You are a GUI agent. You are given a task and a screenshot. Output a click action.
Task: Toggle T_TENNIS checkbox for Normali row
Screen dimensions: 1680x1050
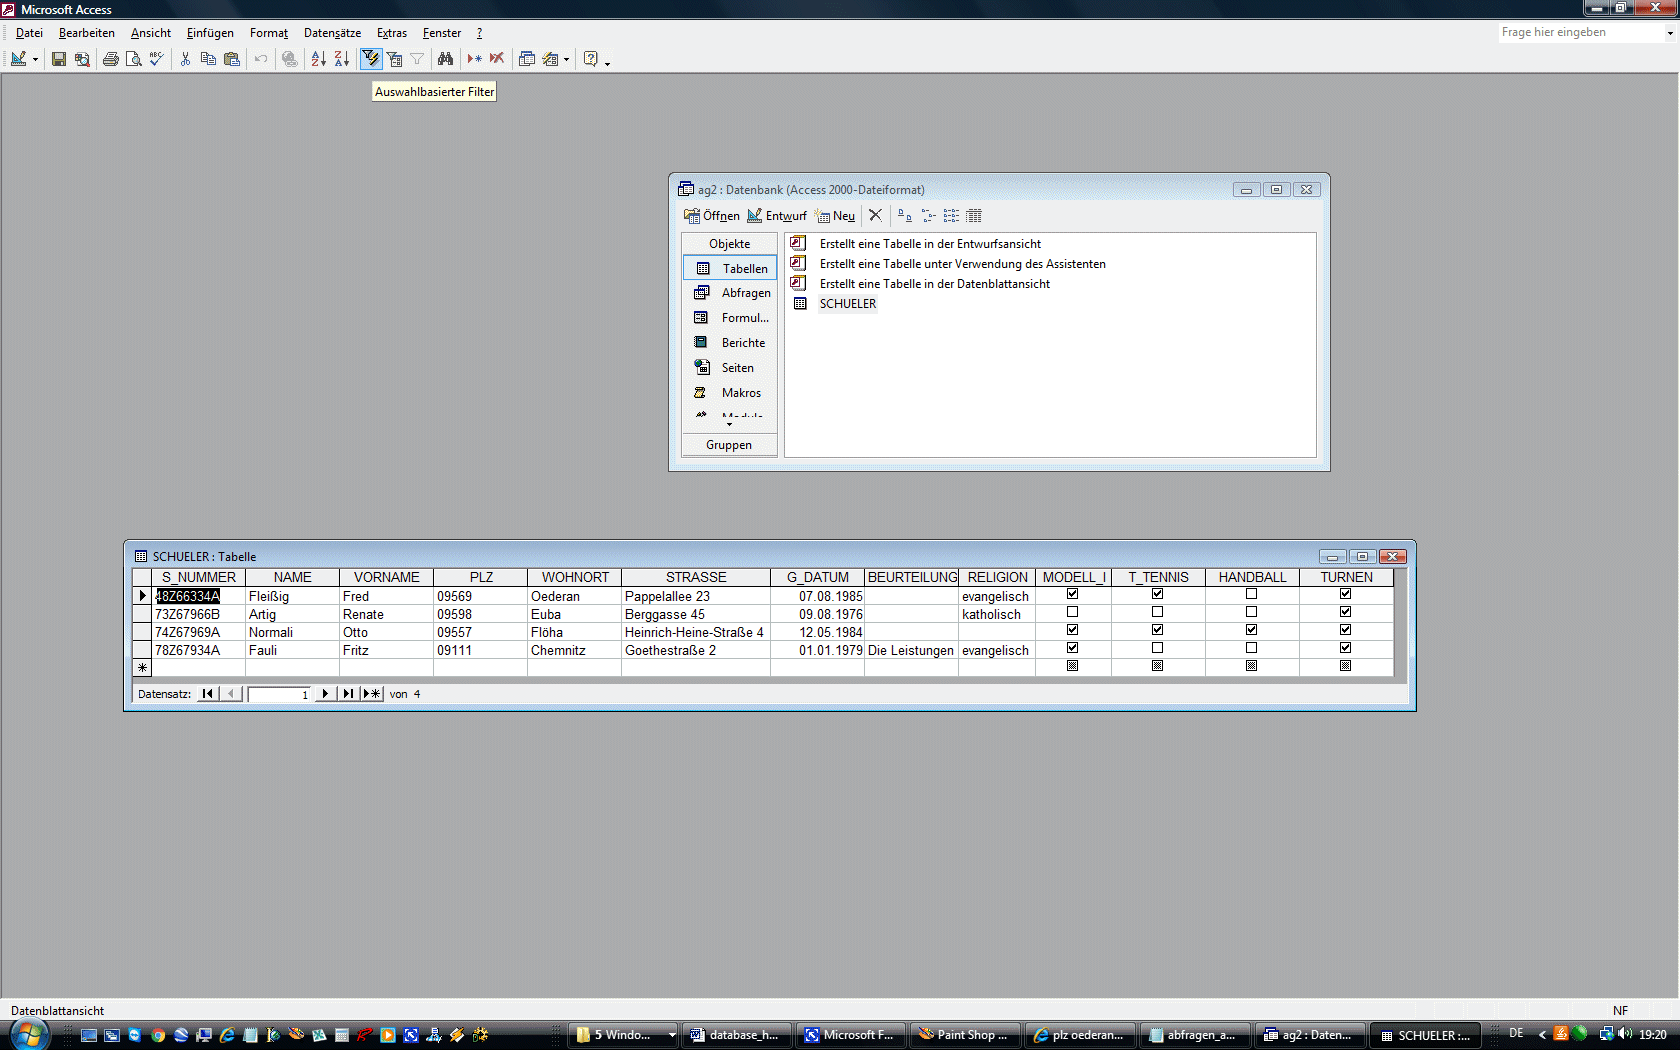pyautogui.click(x=1157, y=630)
